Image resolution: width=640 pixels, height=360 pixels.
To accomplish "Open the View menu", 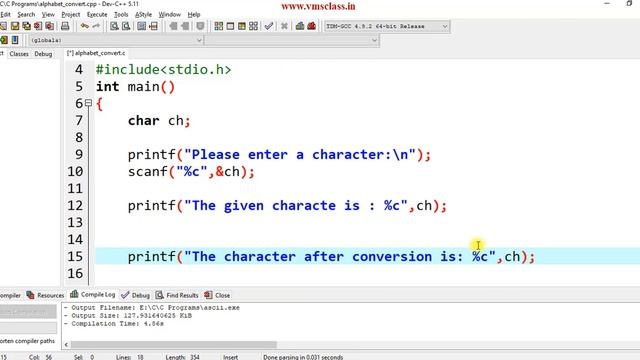I will [48, 14].
